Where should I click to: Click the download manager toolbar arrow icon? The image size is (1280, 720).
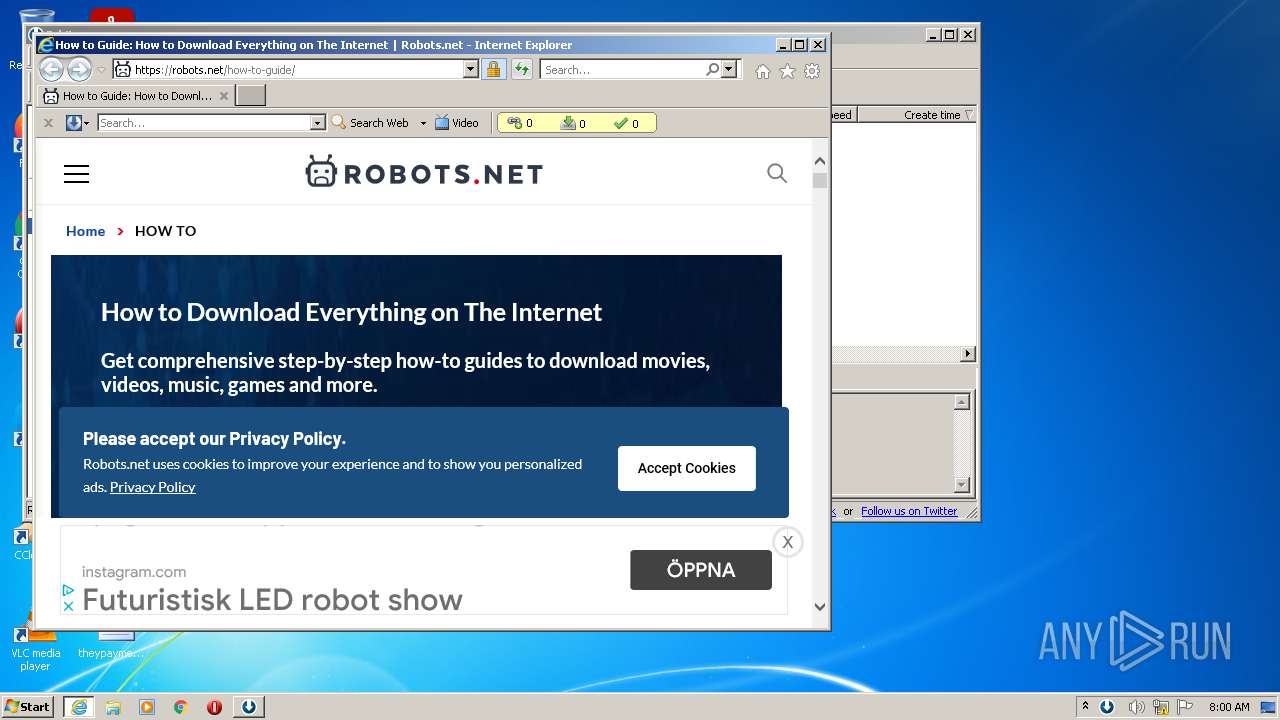point(73,123)
